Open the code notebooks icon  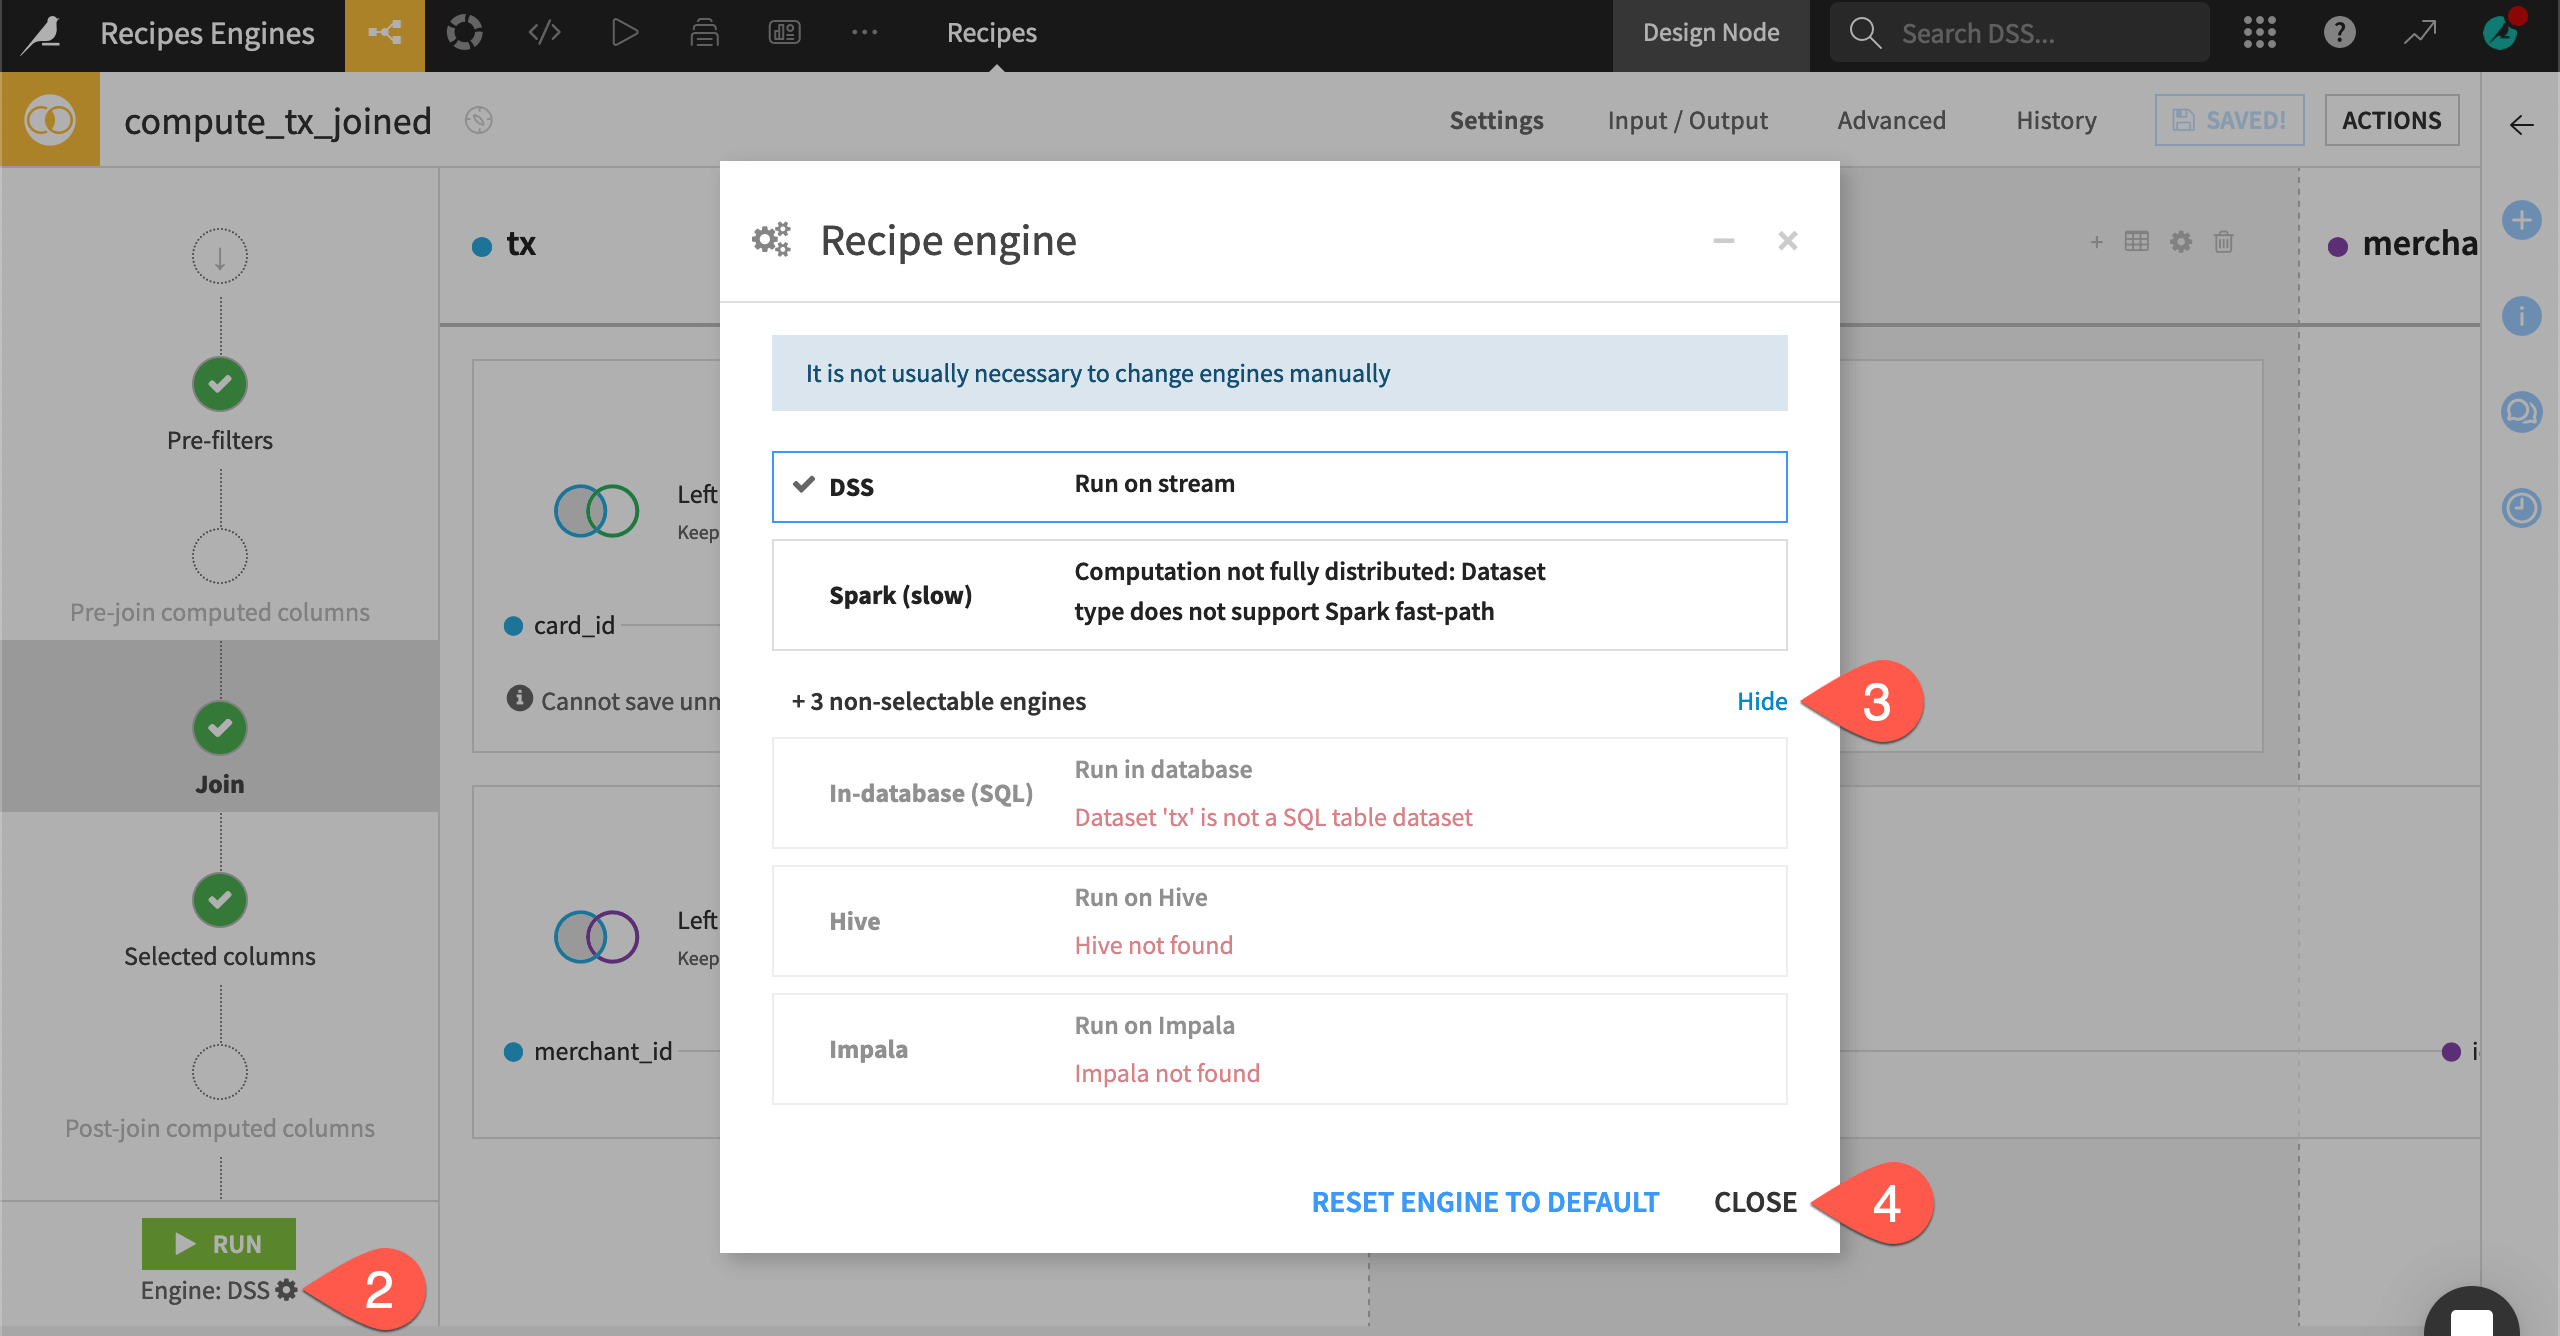(545, 32)
